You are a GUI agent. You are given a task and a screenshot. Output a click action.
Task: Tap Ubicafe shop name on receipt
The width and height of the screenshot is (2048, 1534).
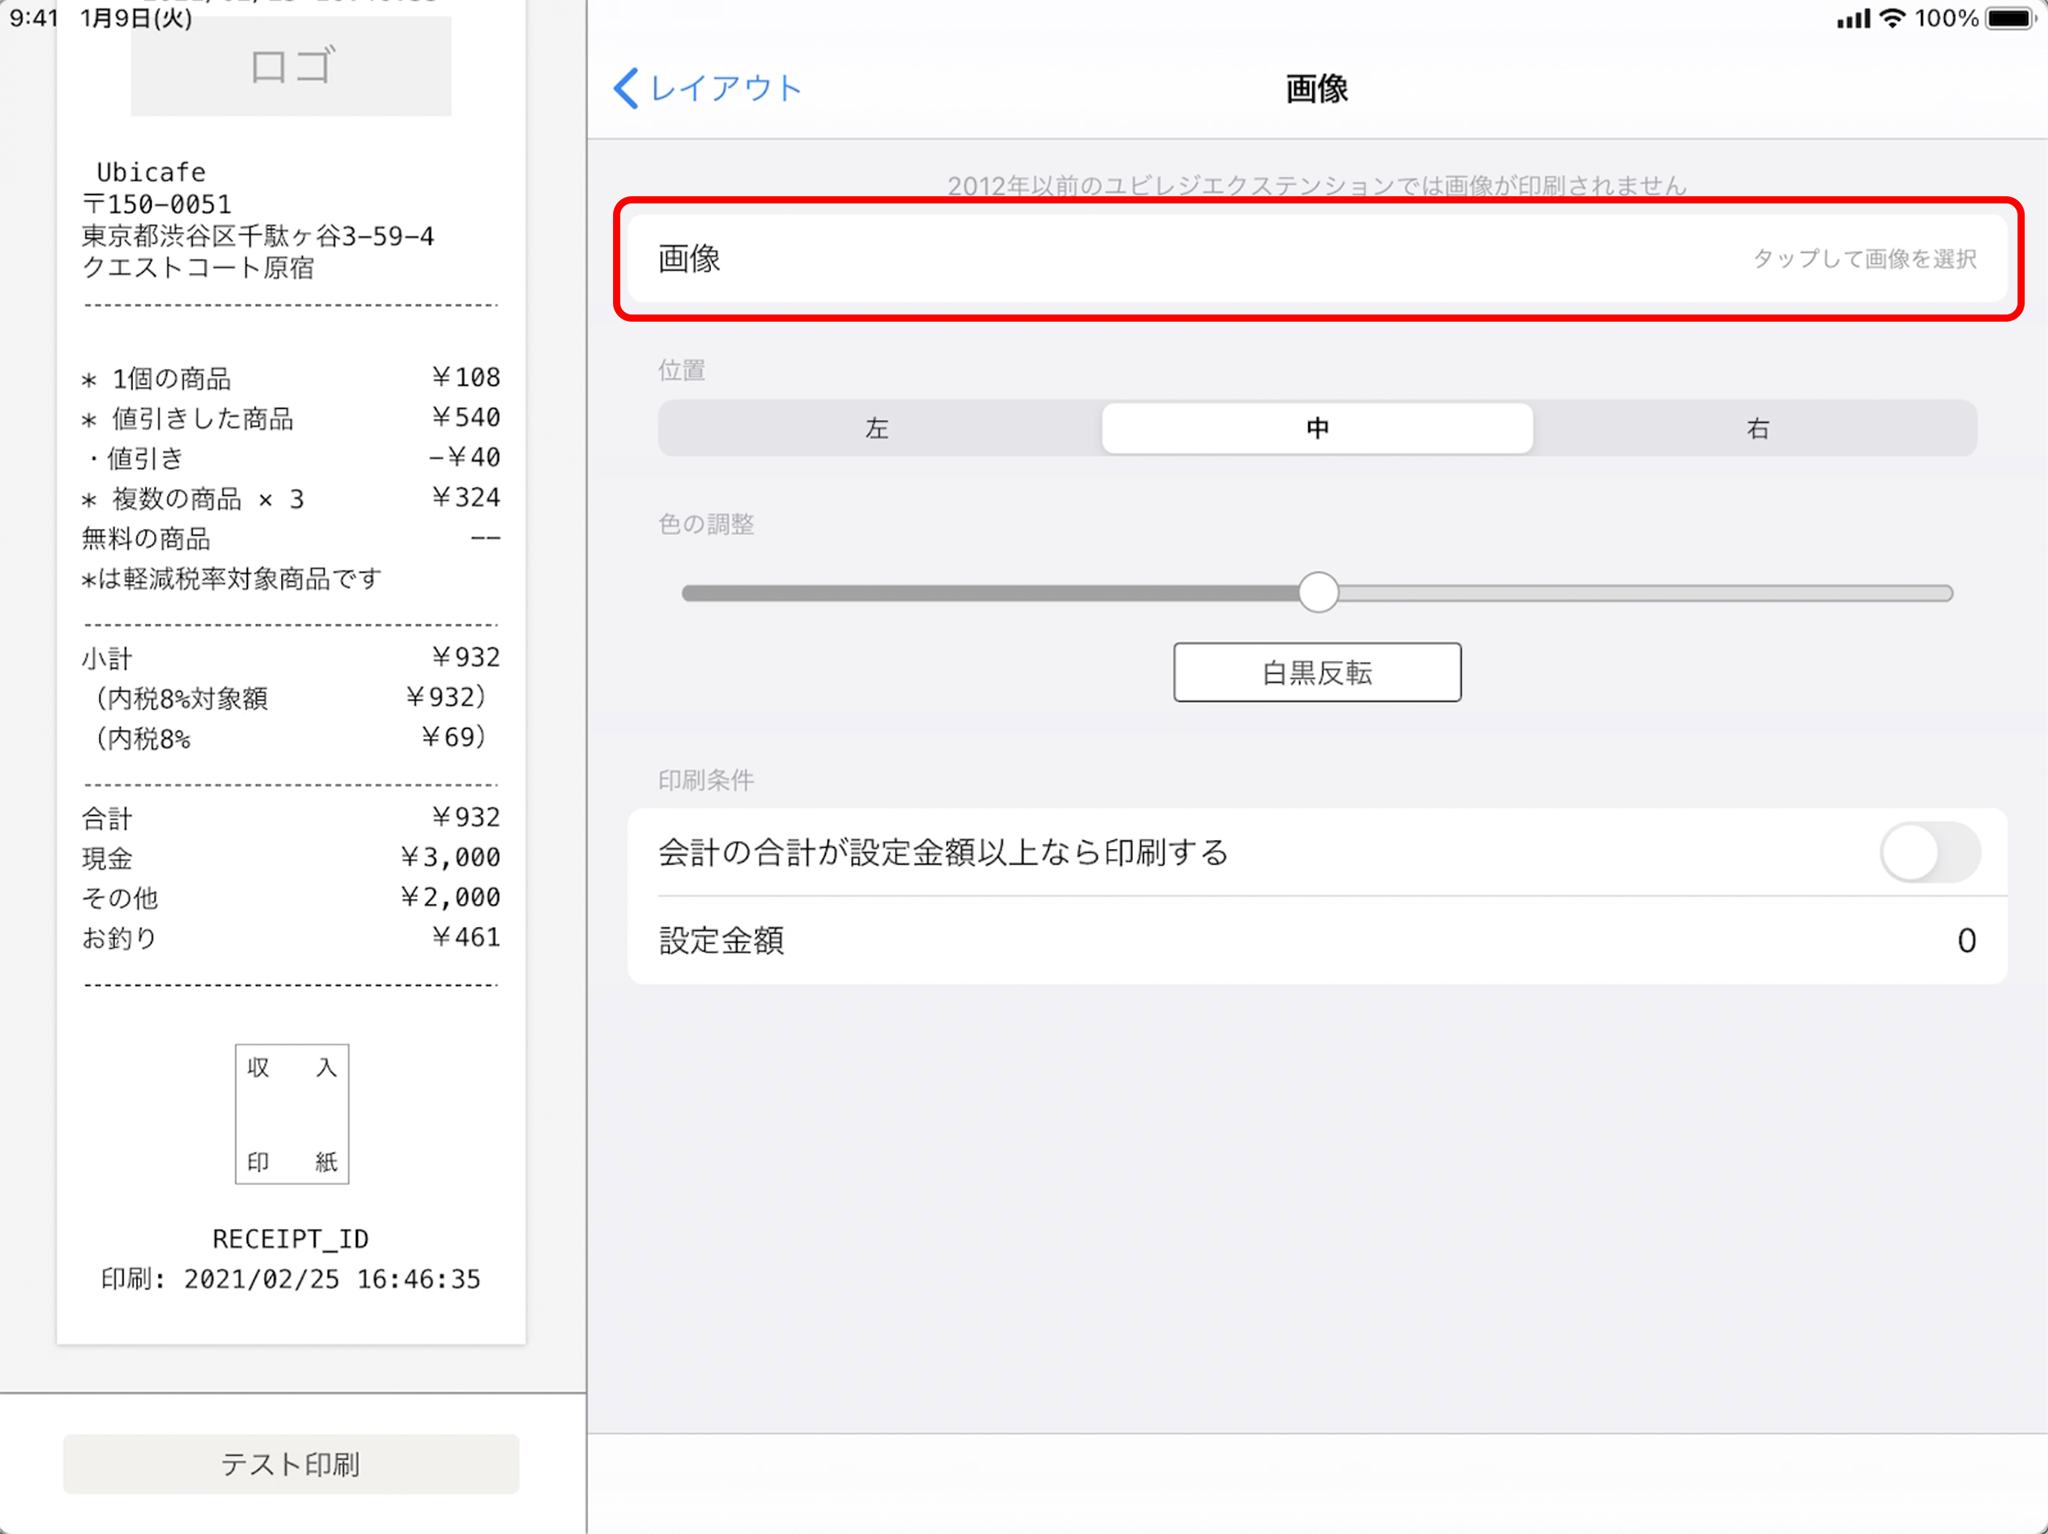(151, 172)
